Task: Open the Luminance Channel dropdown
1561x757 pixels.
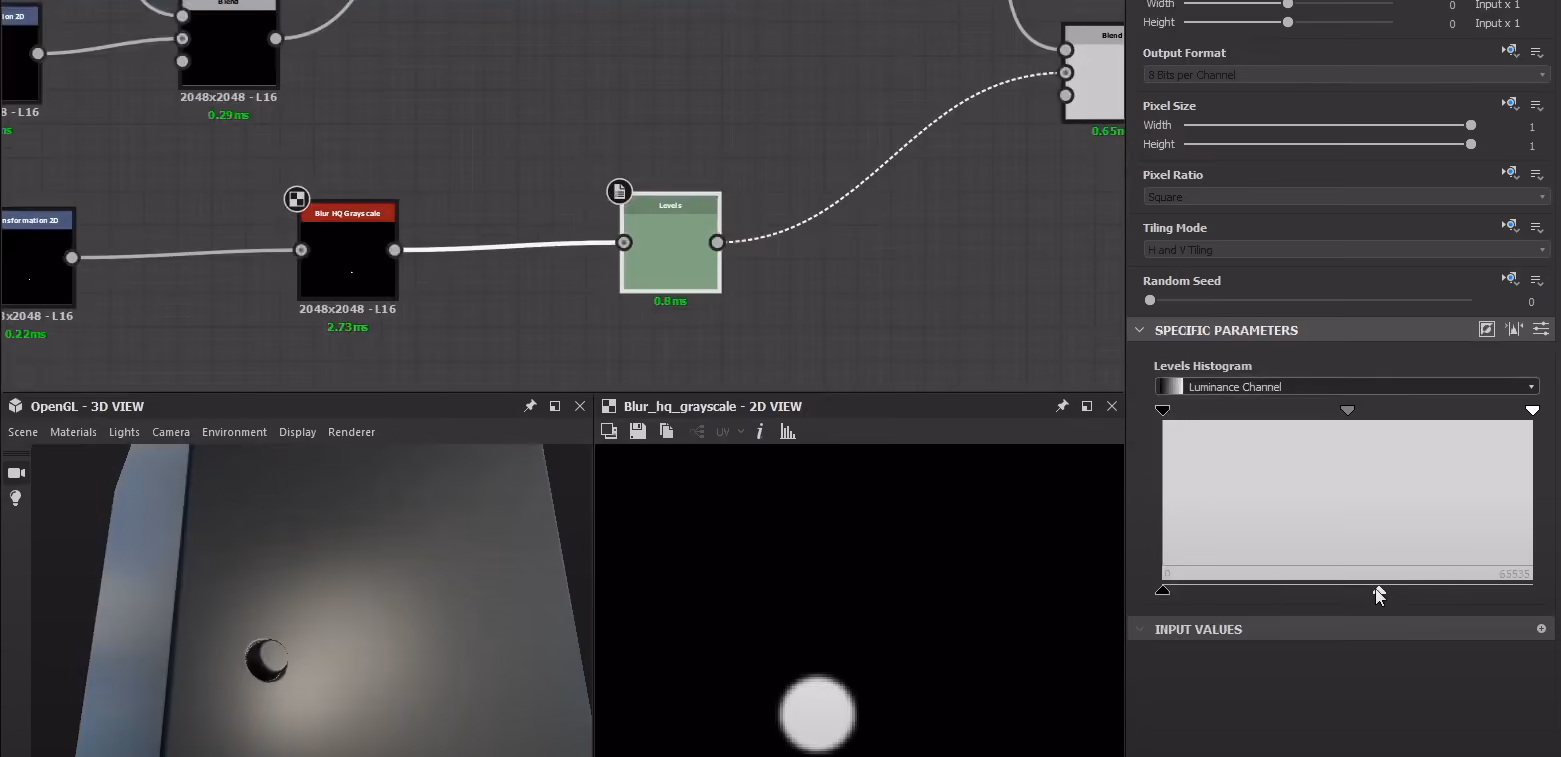Action: tap(1346, 387)
